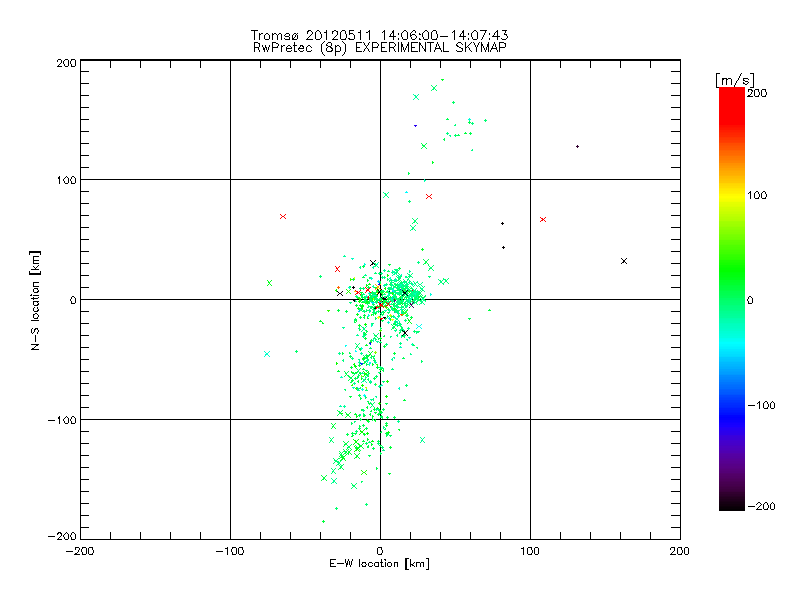Click the colorbar tick label "-100"
Screen dimensions: 800x600
(761, 405)
